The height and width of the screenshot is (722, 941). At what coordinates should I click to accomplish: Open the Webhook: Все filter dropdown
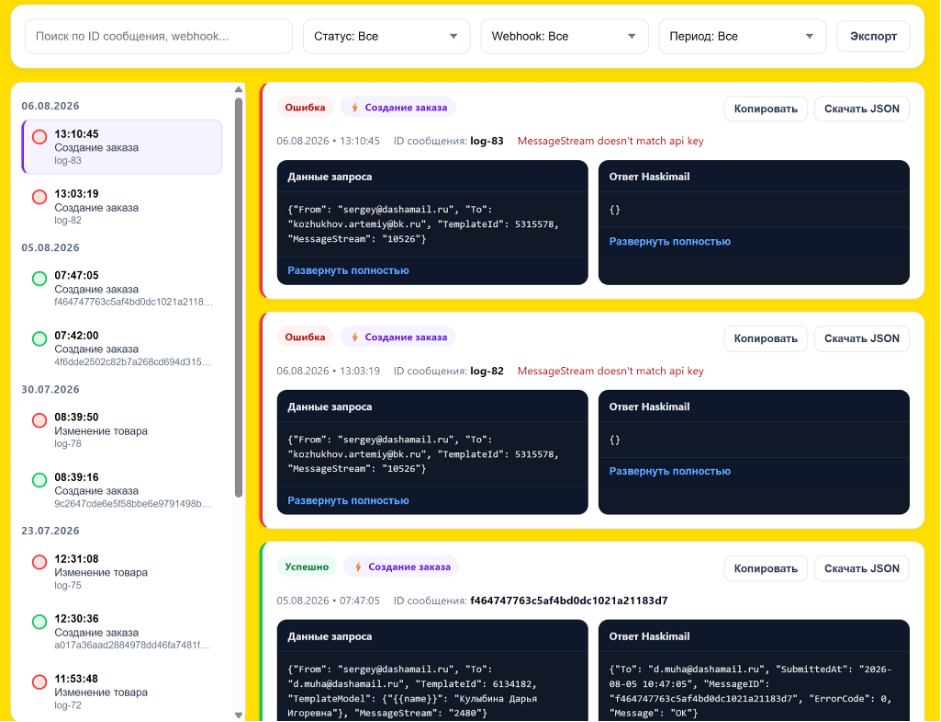(564, 37)
